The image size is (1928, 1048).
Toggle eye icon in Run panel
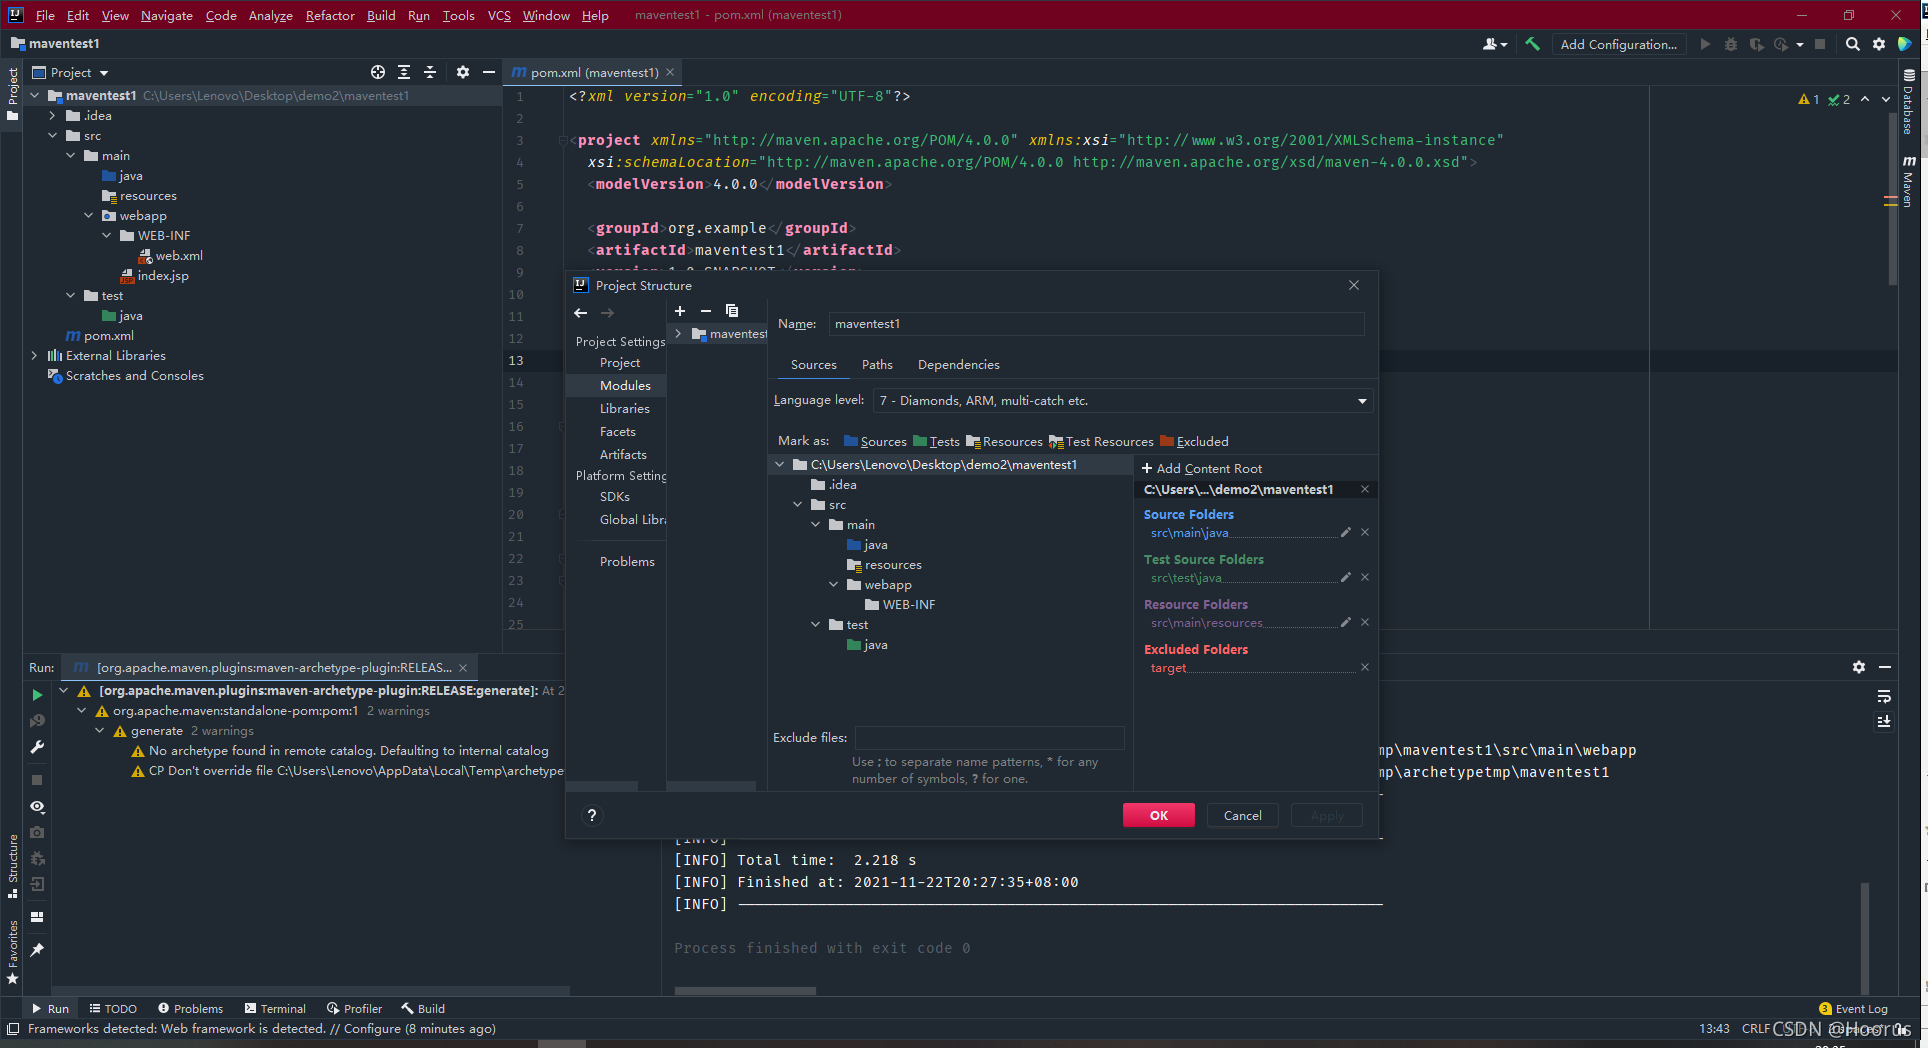click(37, 807)
